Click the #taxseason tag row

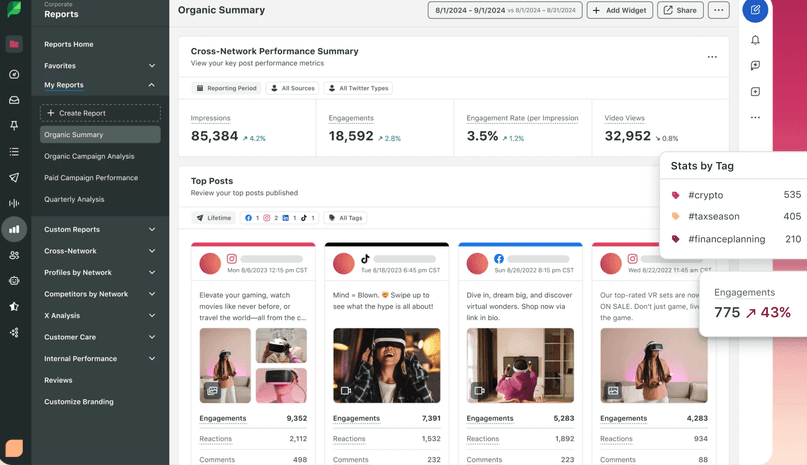pyautogui.click(x=736, y=217)
